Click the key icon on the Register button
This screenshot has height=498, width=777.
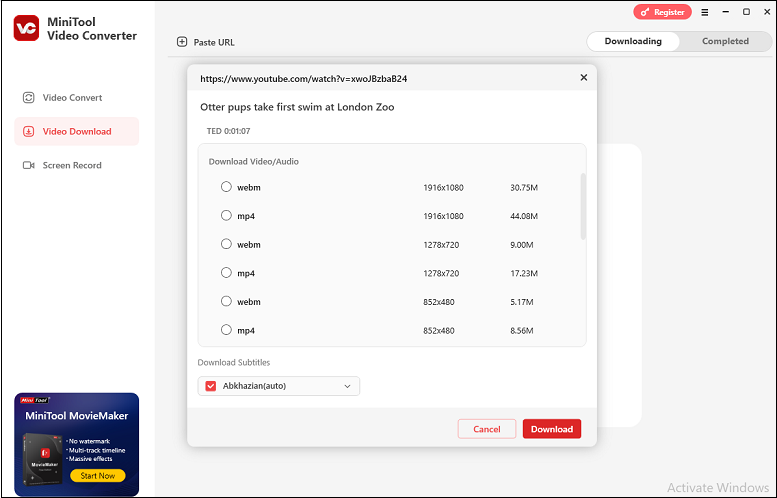[x=645, y=12]
